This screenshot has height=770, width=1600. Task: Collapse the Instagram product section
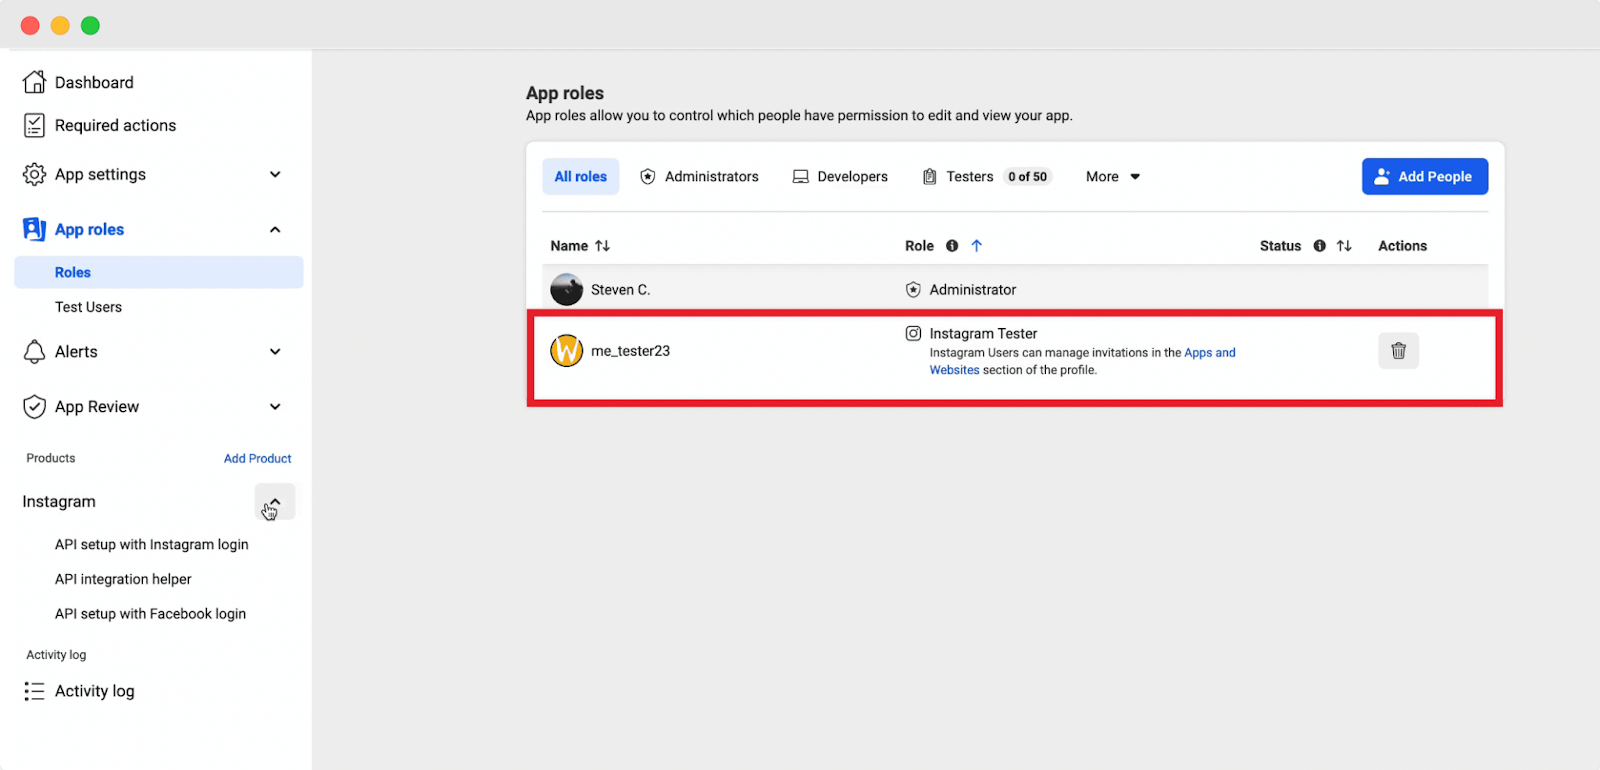[275, 502]
